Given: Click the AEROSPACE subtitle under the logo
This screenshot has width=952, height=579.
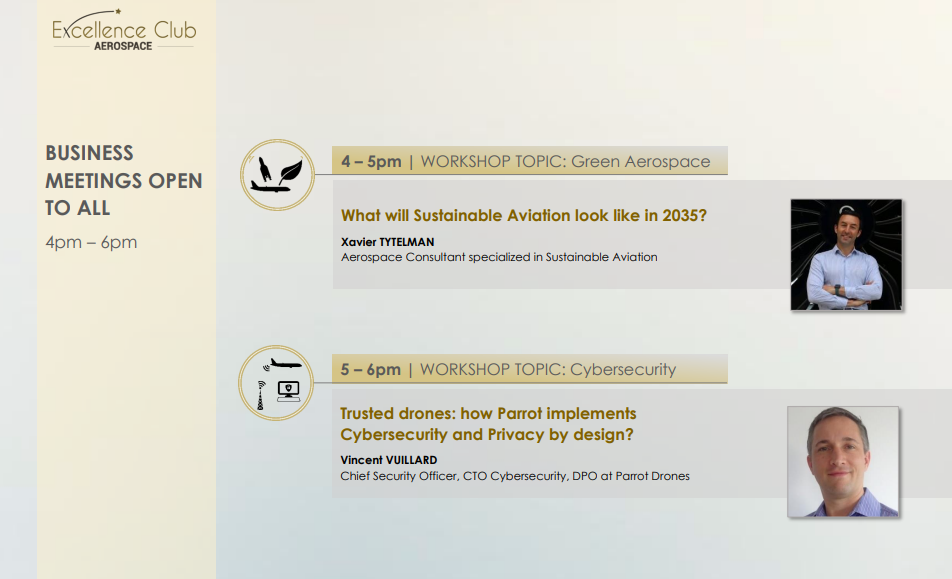Looking at the screenshot, I should 124,46.
